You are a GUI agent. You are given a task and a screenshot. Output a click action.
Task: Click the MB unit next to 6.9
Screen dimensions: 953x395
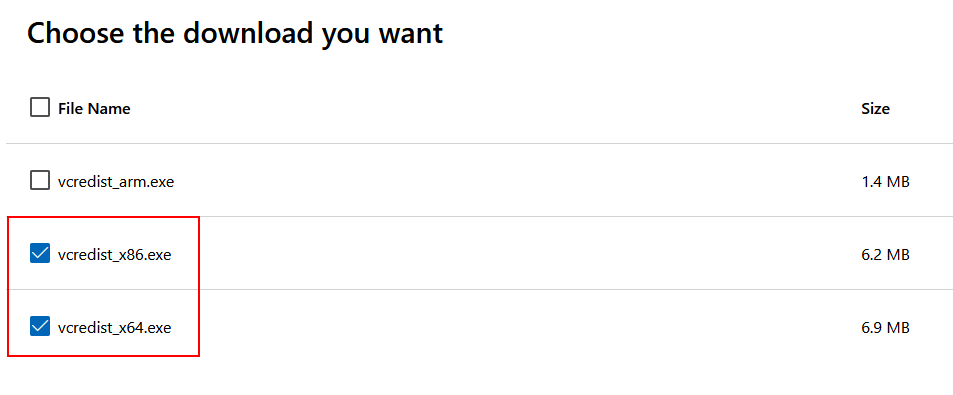click(x=898, y=328)
